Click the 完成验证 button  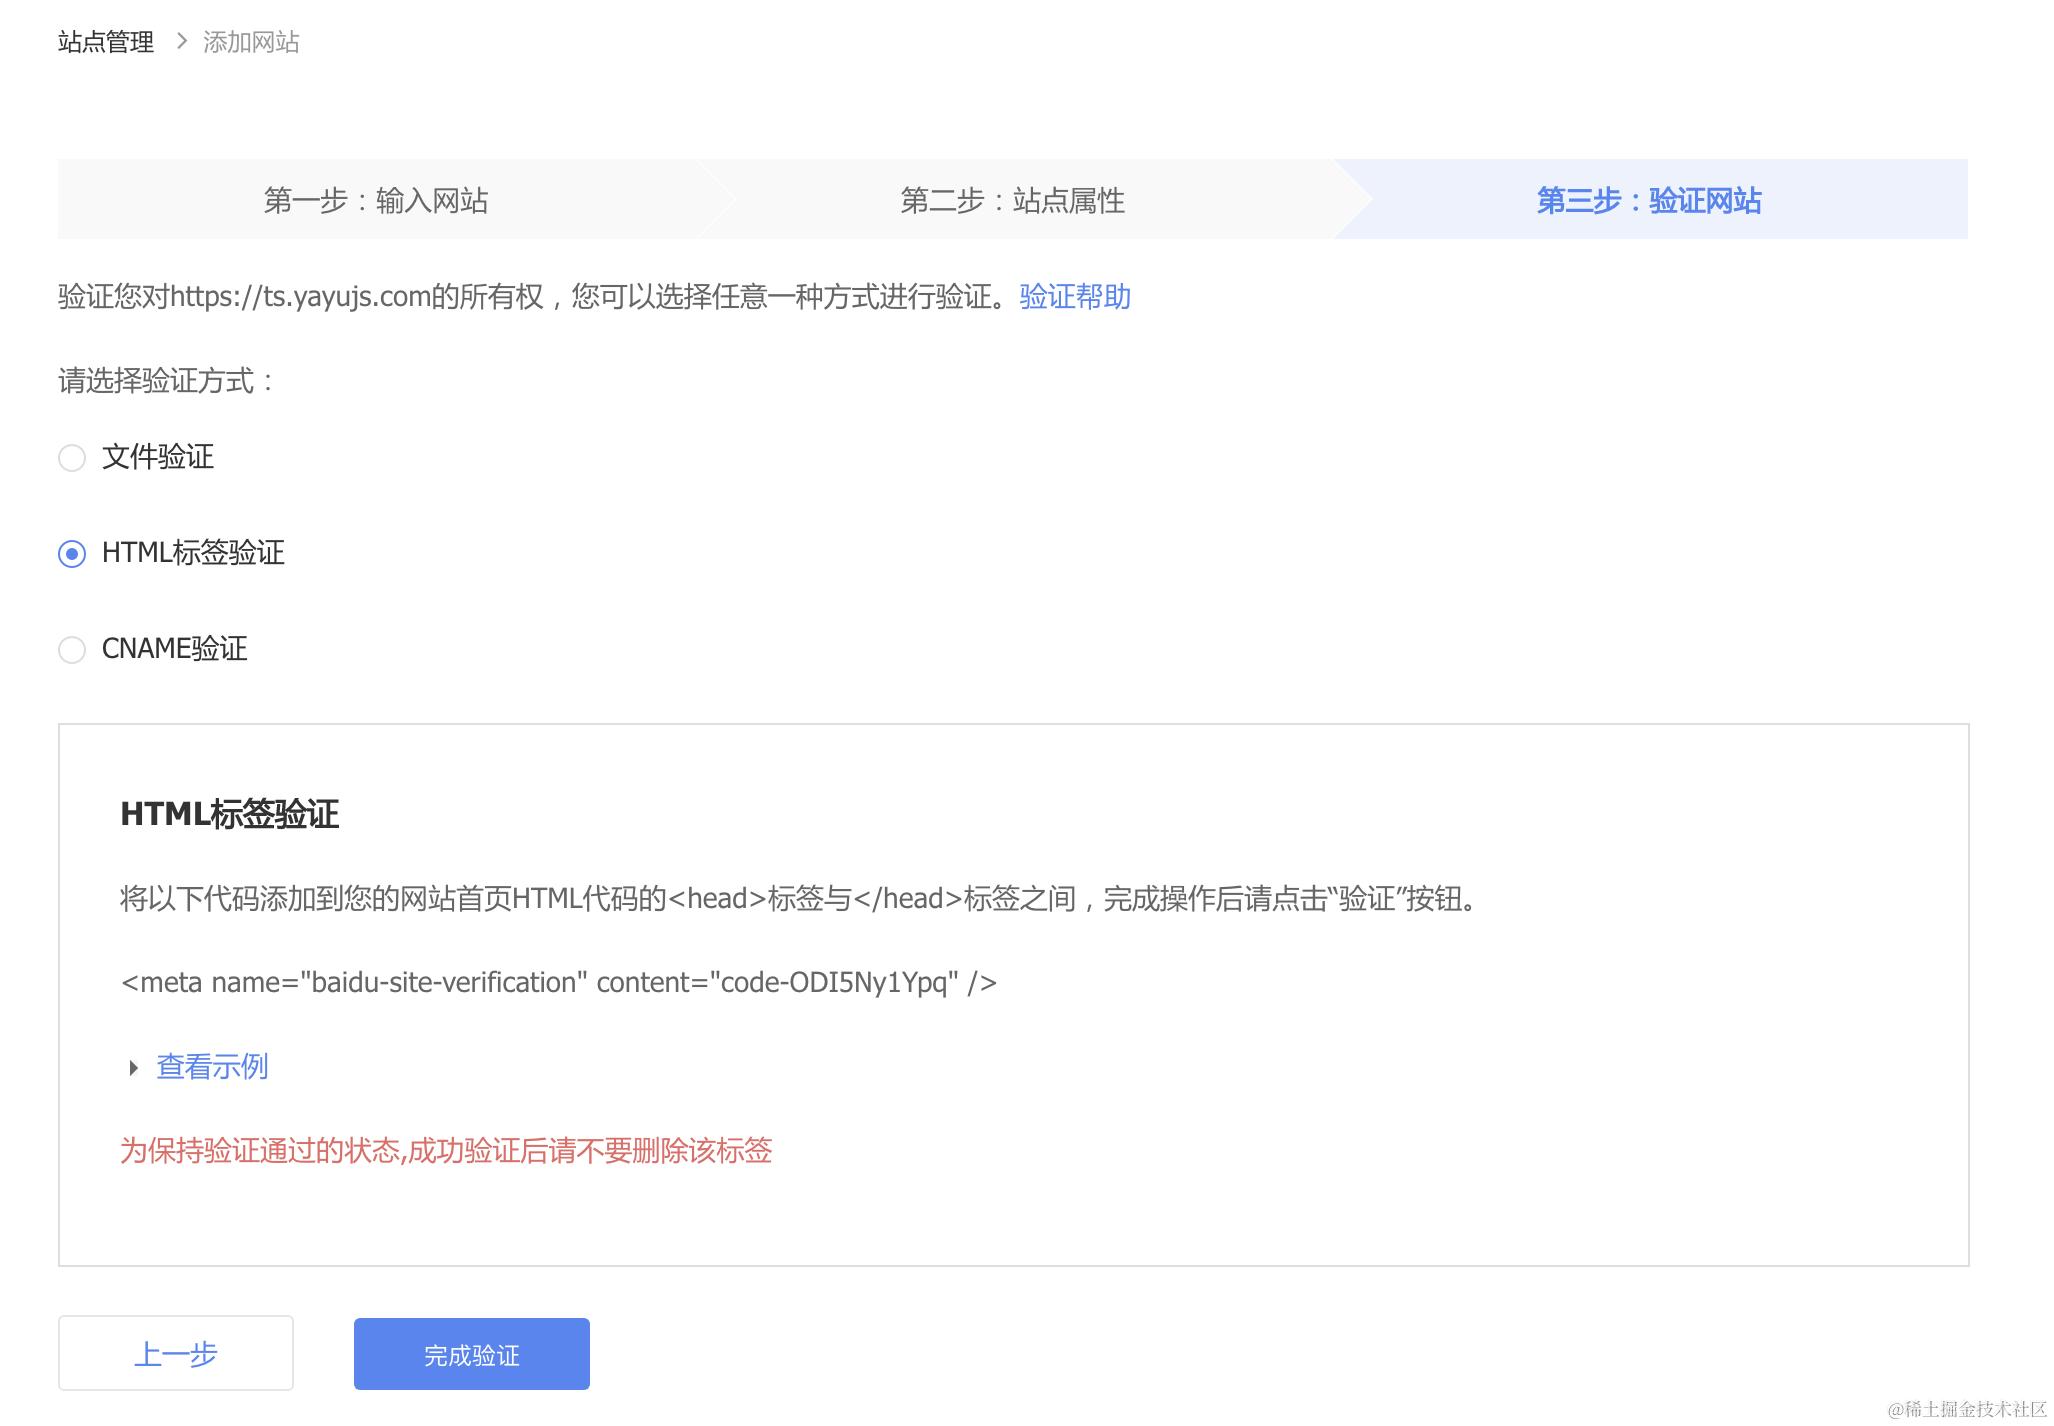click(471, 1354)
